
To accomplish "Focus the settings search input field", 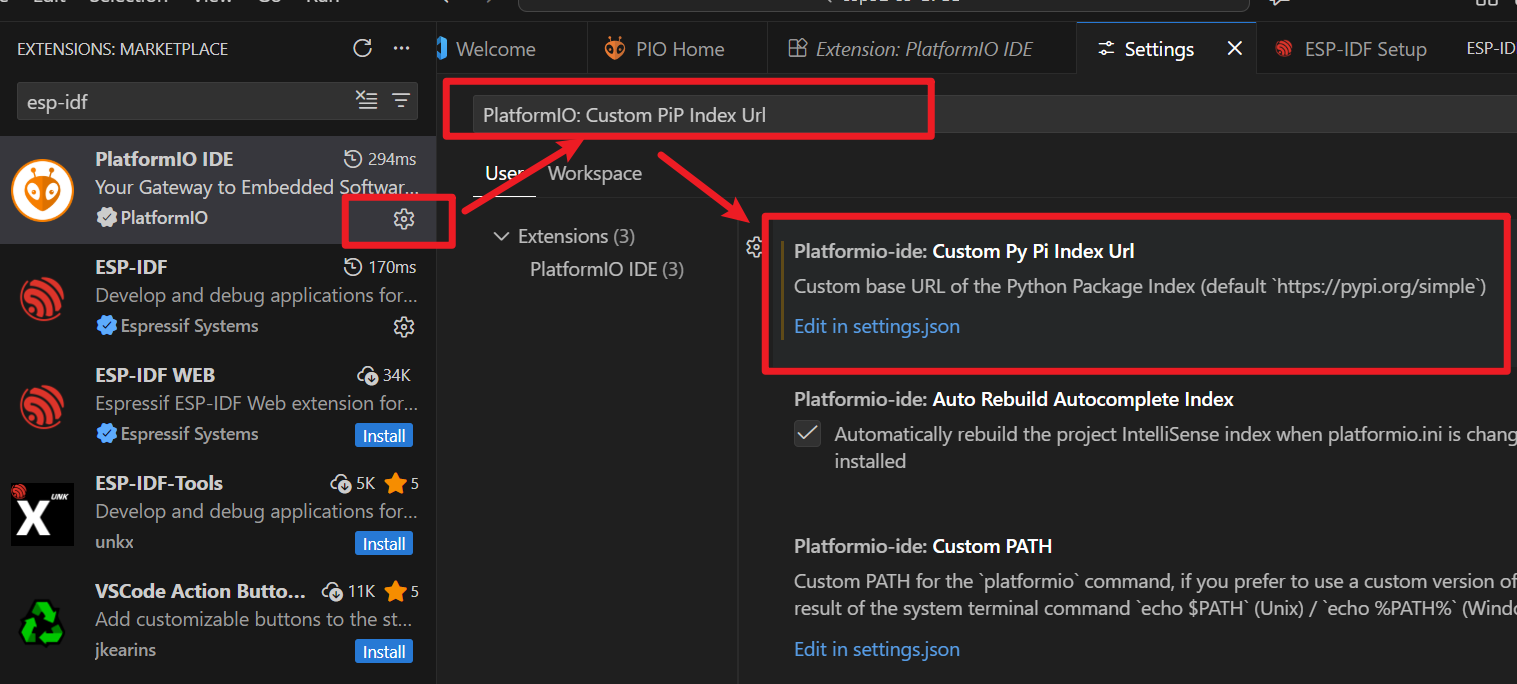I will click(700, 114).
